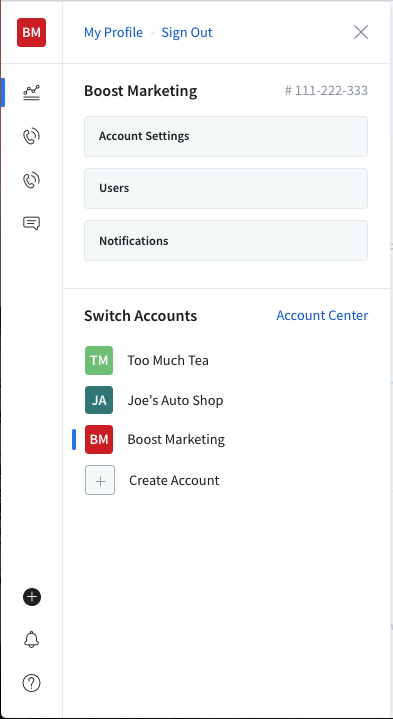Click the Boost Marketing heading
Viewport: 393px width, 719px height.
[x=141, y=91]
